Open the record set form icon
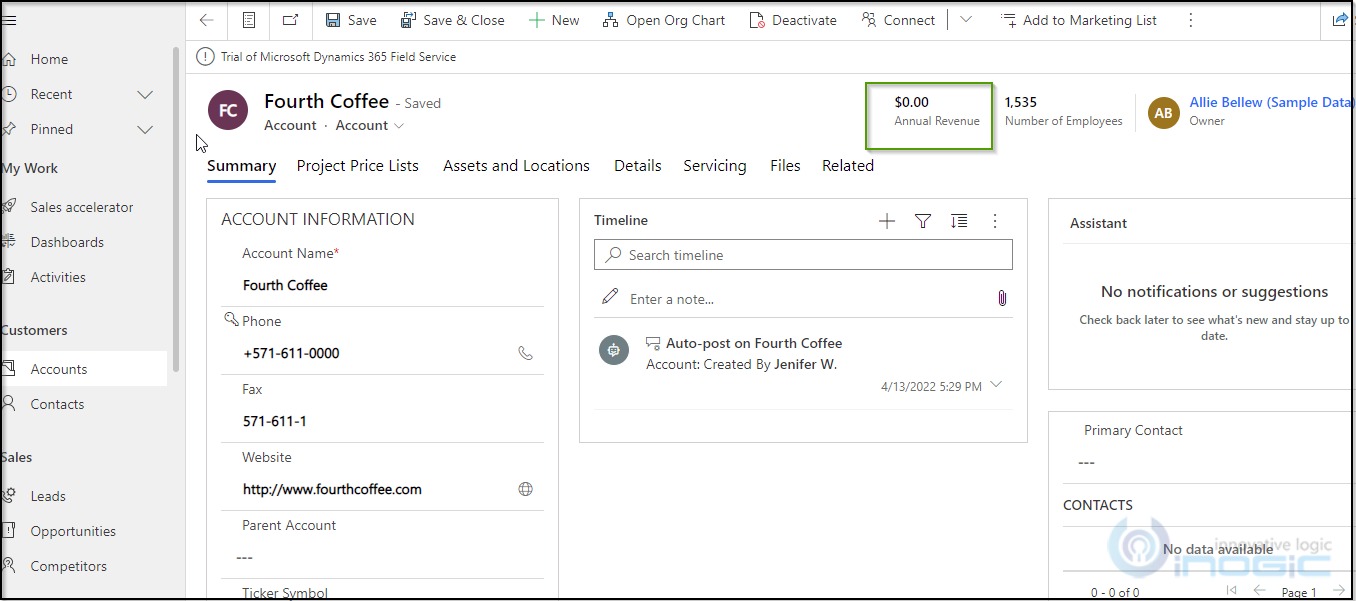 click(x=250, y=20)
